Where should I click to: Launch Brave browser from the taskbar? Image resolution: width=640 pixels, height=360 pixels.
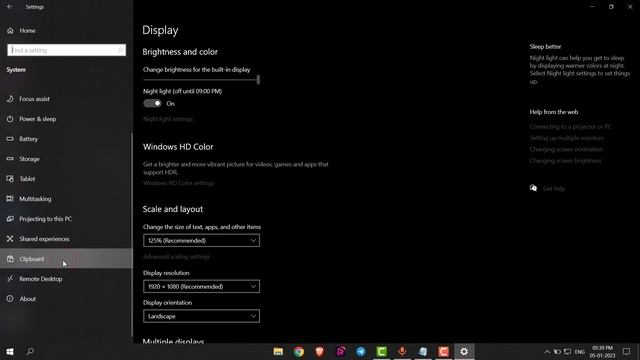[320, 351]
